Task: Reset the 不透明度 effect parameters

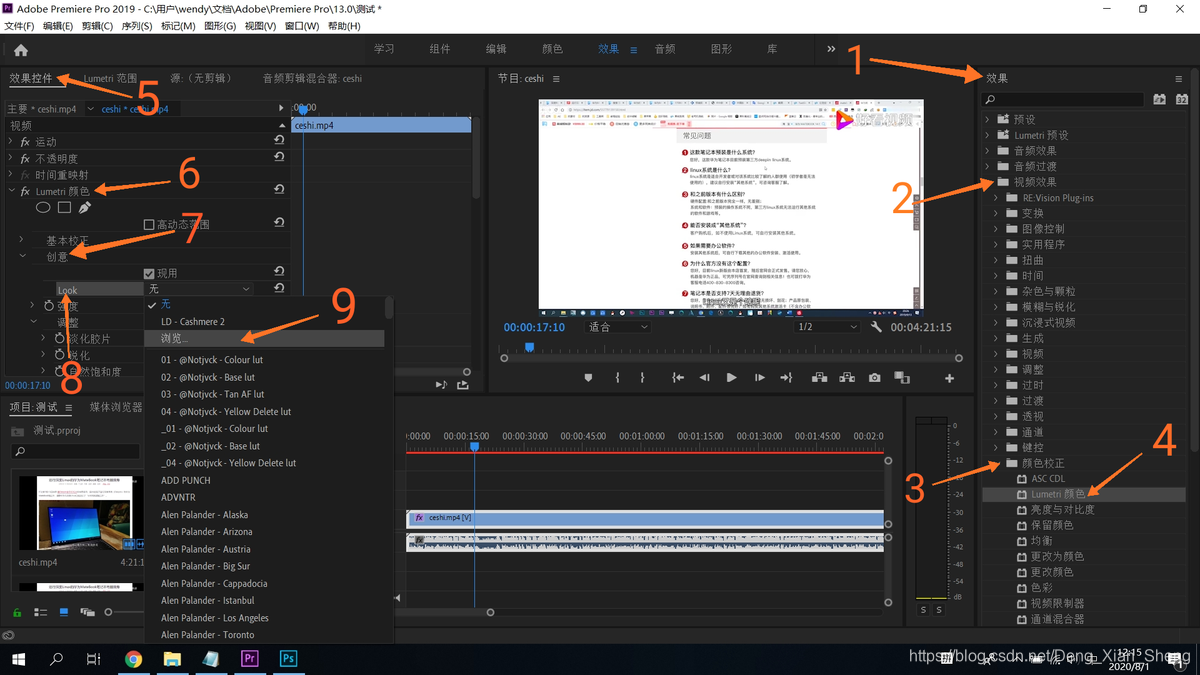Action: [x=280, y=158]
